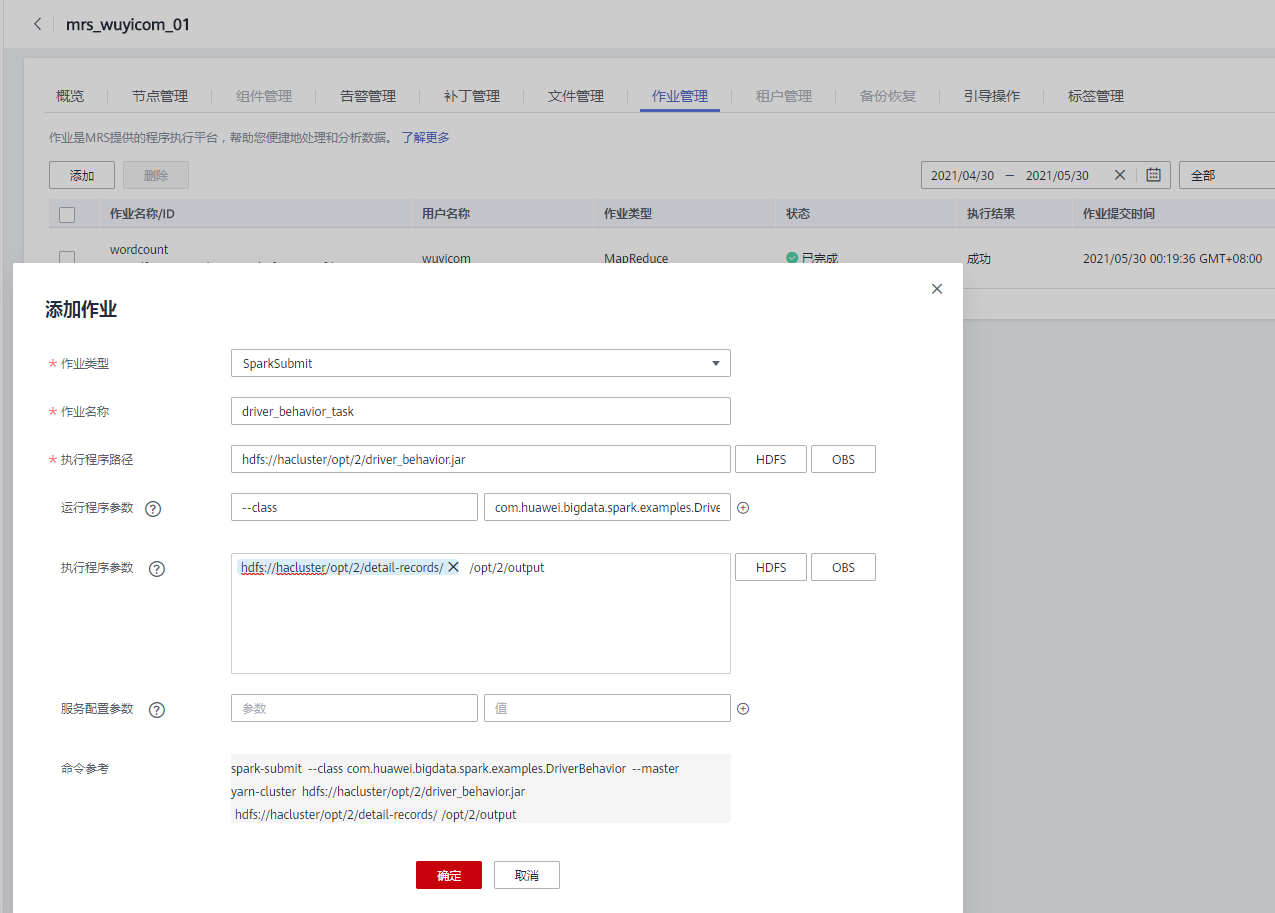Click the 2021/05/30 end date

pyautogui.click(x=1057, y=175)
